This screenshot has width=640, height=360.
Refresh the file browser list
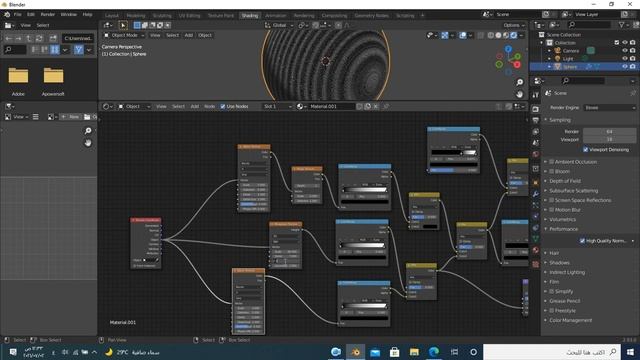point(39,38)
